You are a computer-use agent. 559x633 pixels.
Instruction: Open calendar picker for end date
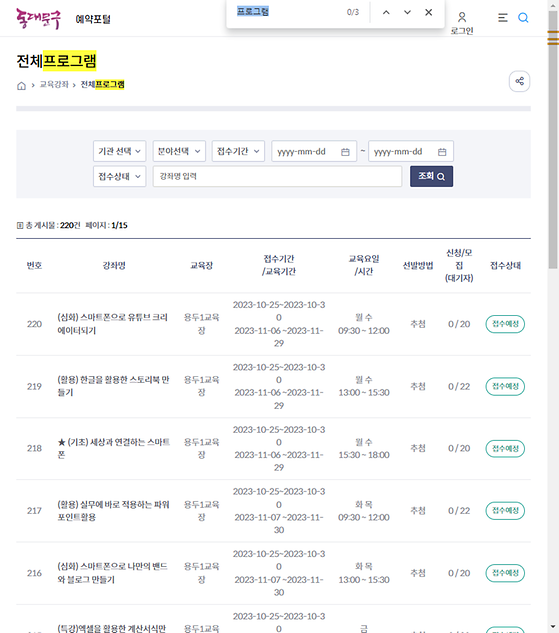pos(442,151)
